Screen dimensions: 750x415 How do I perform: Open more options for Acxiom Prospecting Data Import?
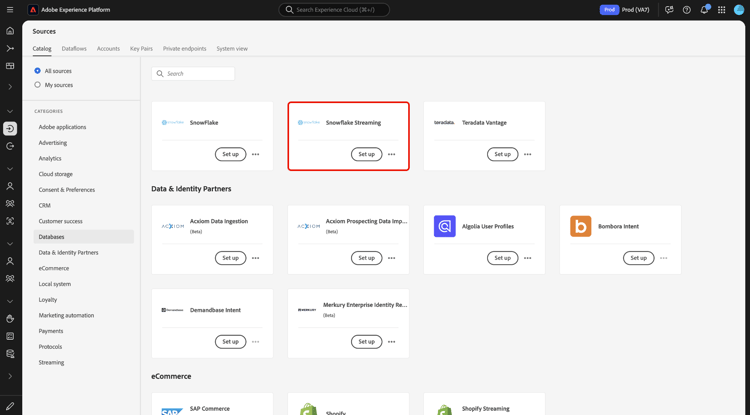click(x=392, y=258)
